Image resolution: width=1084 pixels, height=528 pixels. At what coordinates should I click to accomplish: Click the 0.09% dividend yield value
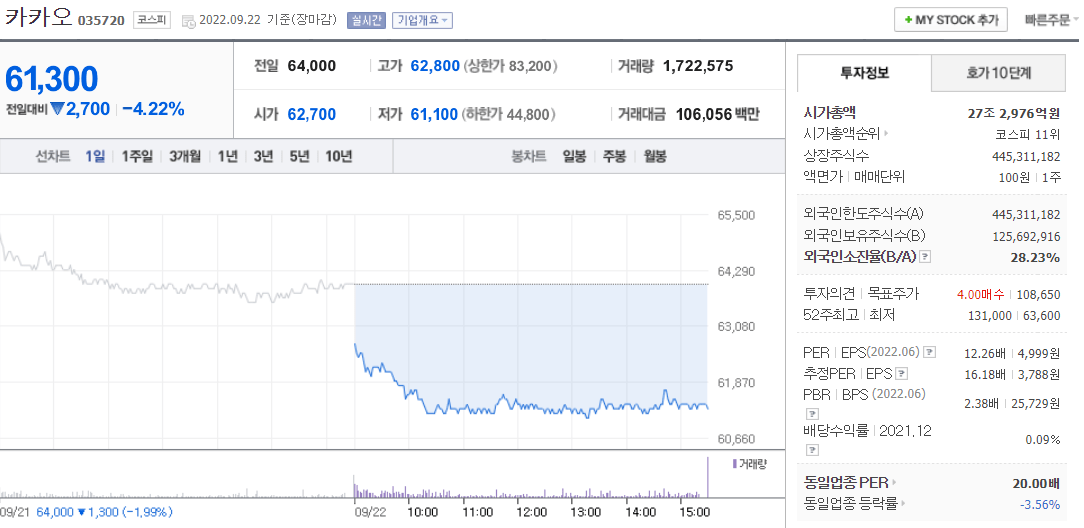pyautogui.click(x=1043, y=440)
